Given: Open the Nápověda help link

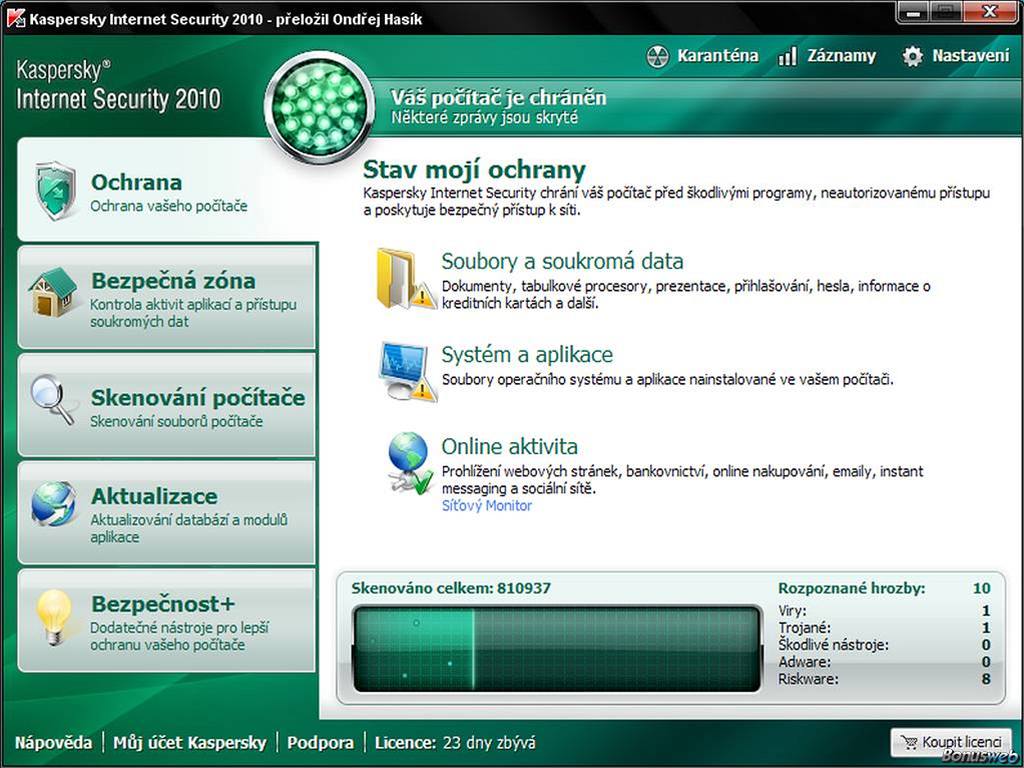Looking at the screenshot, I should [x=53, y=743].
